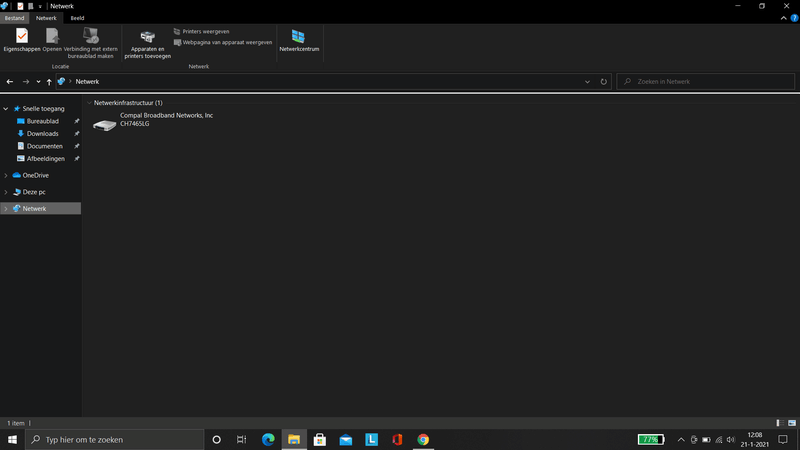Screen dimensions: 800x450
Task: Open Microsoft Store from the taskbar
Action: point(320,440)
